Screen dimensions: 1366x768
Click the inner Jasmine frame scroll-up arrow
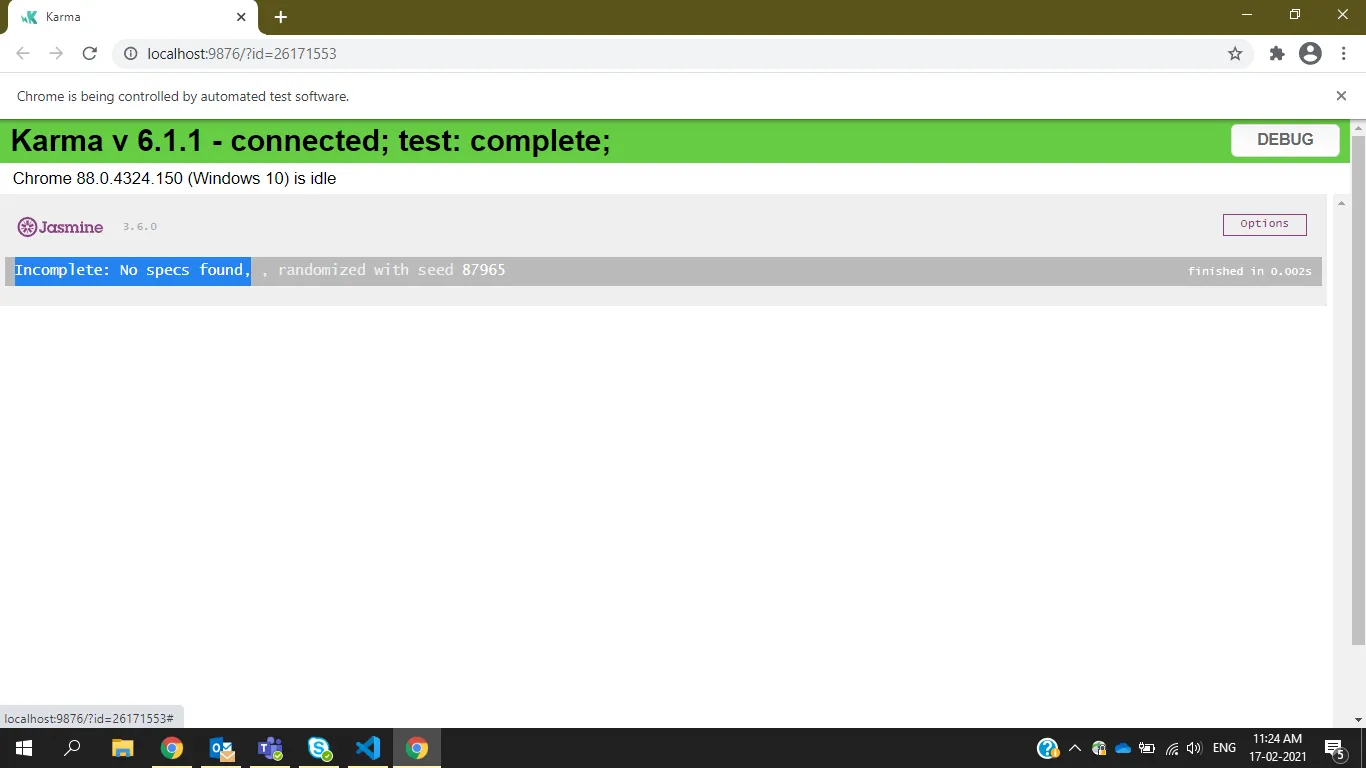[1341, 204]
